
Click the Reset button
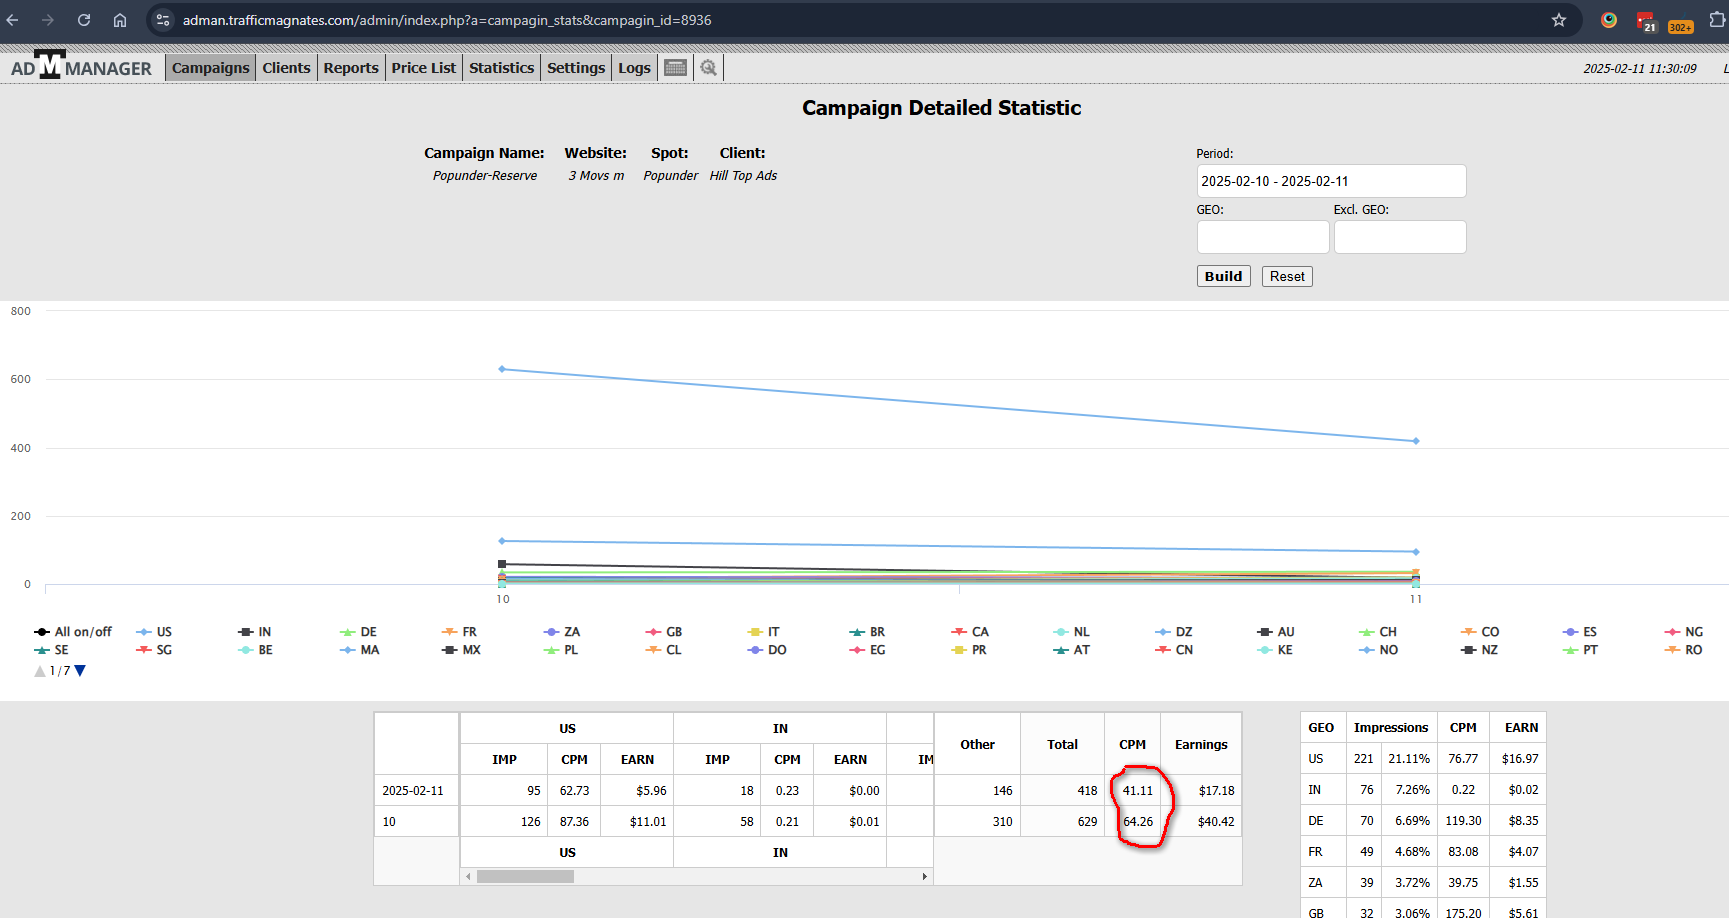1286,276
